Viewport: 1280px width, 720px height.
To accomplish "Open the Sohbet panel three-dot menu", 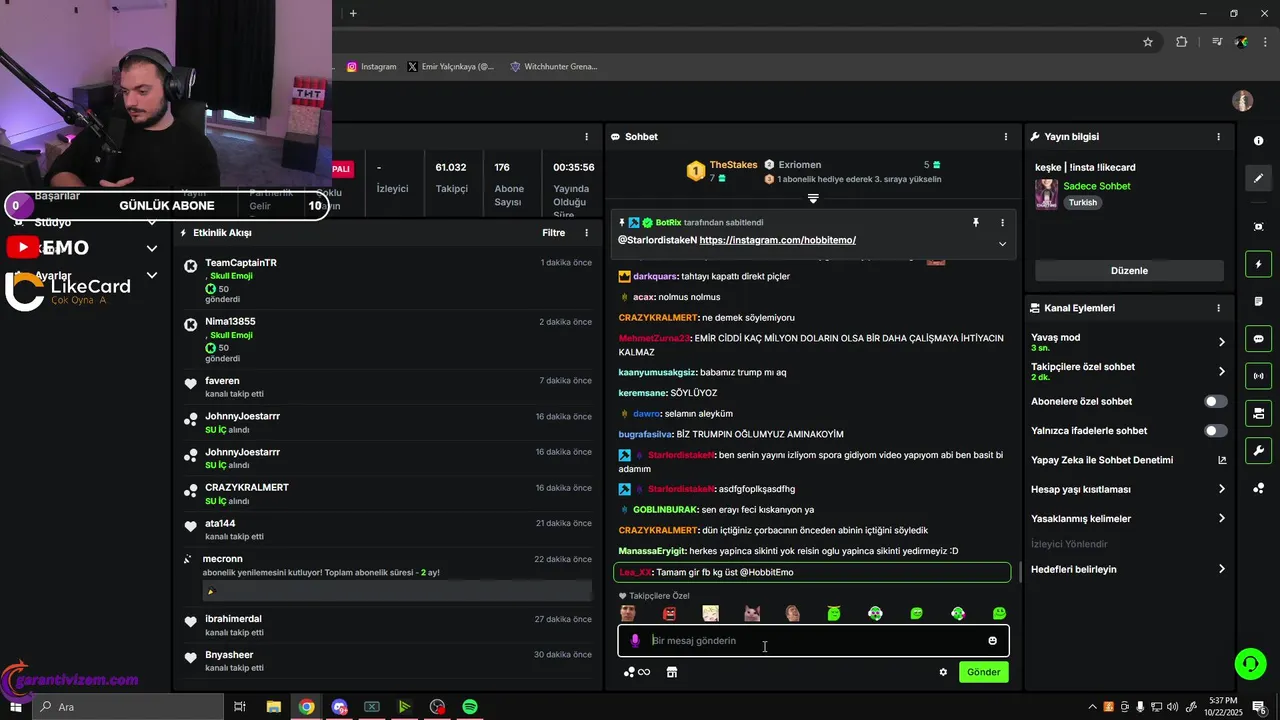I will 1006,136.
